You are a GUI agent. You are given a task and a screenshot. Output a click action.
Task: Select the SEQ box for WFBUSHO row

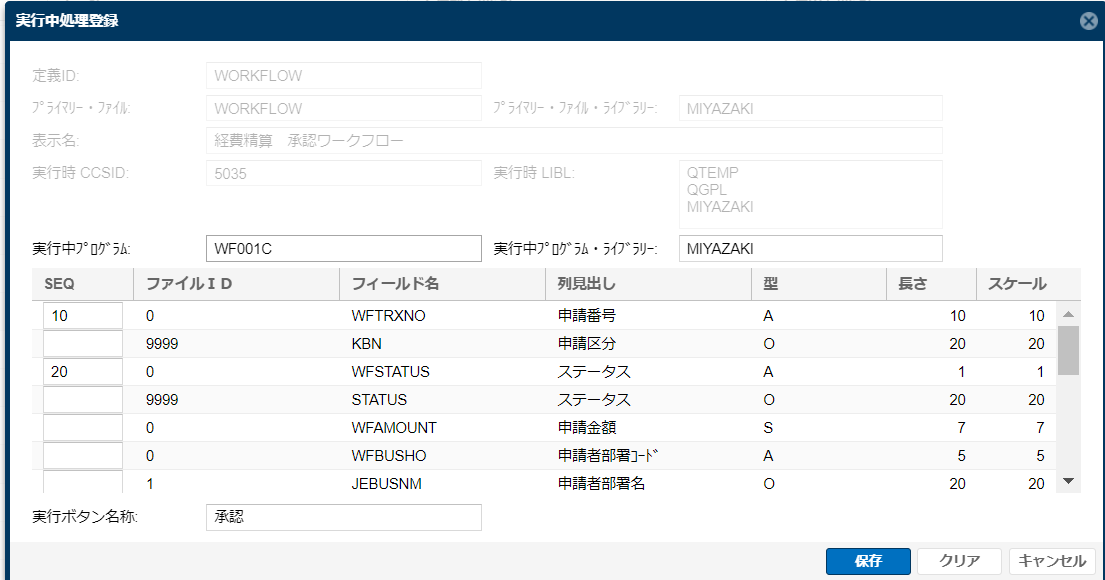(x=82, y=456)
